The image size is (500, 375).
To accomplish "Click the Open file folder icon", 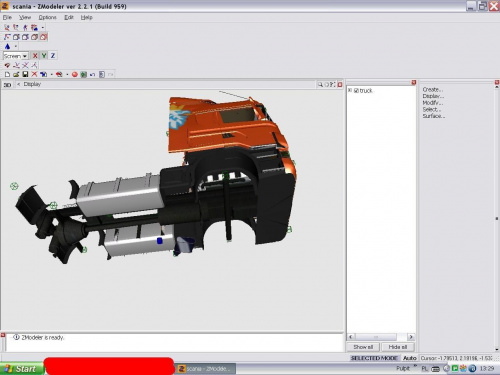I will click(16, 74).
